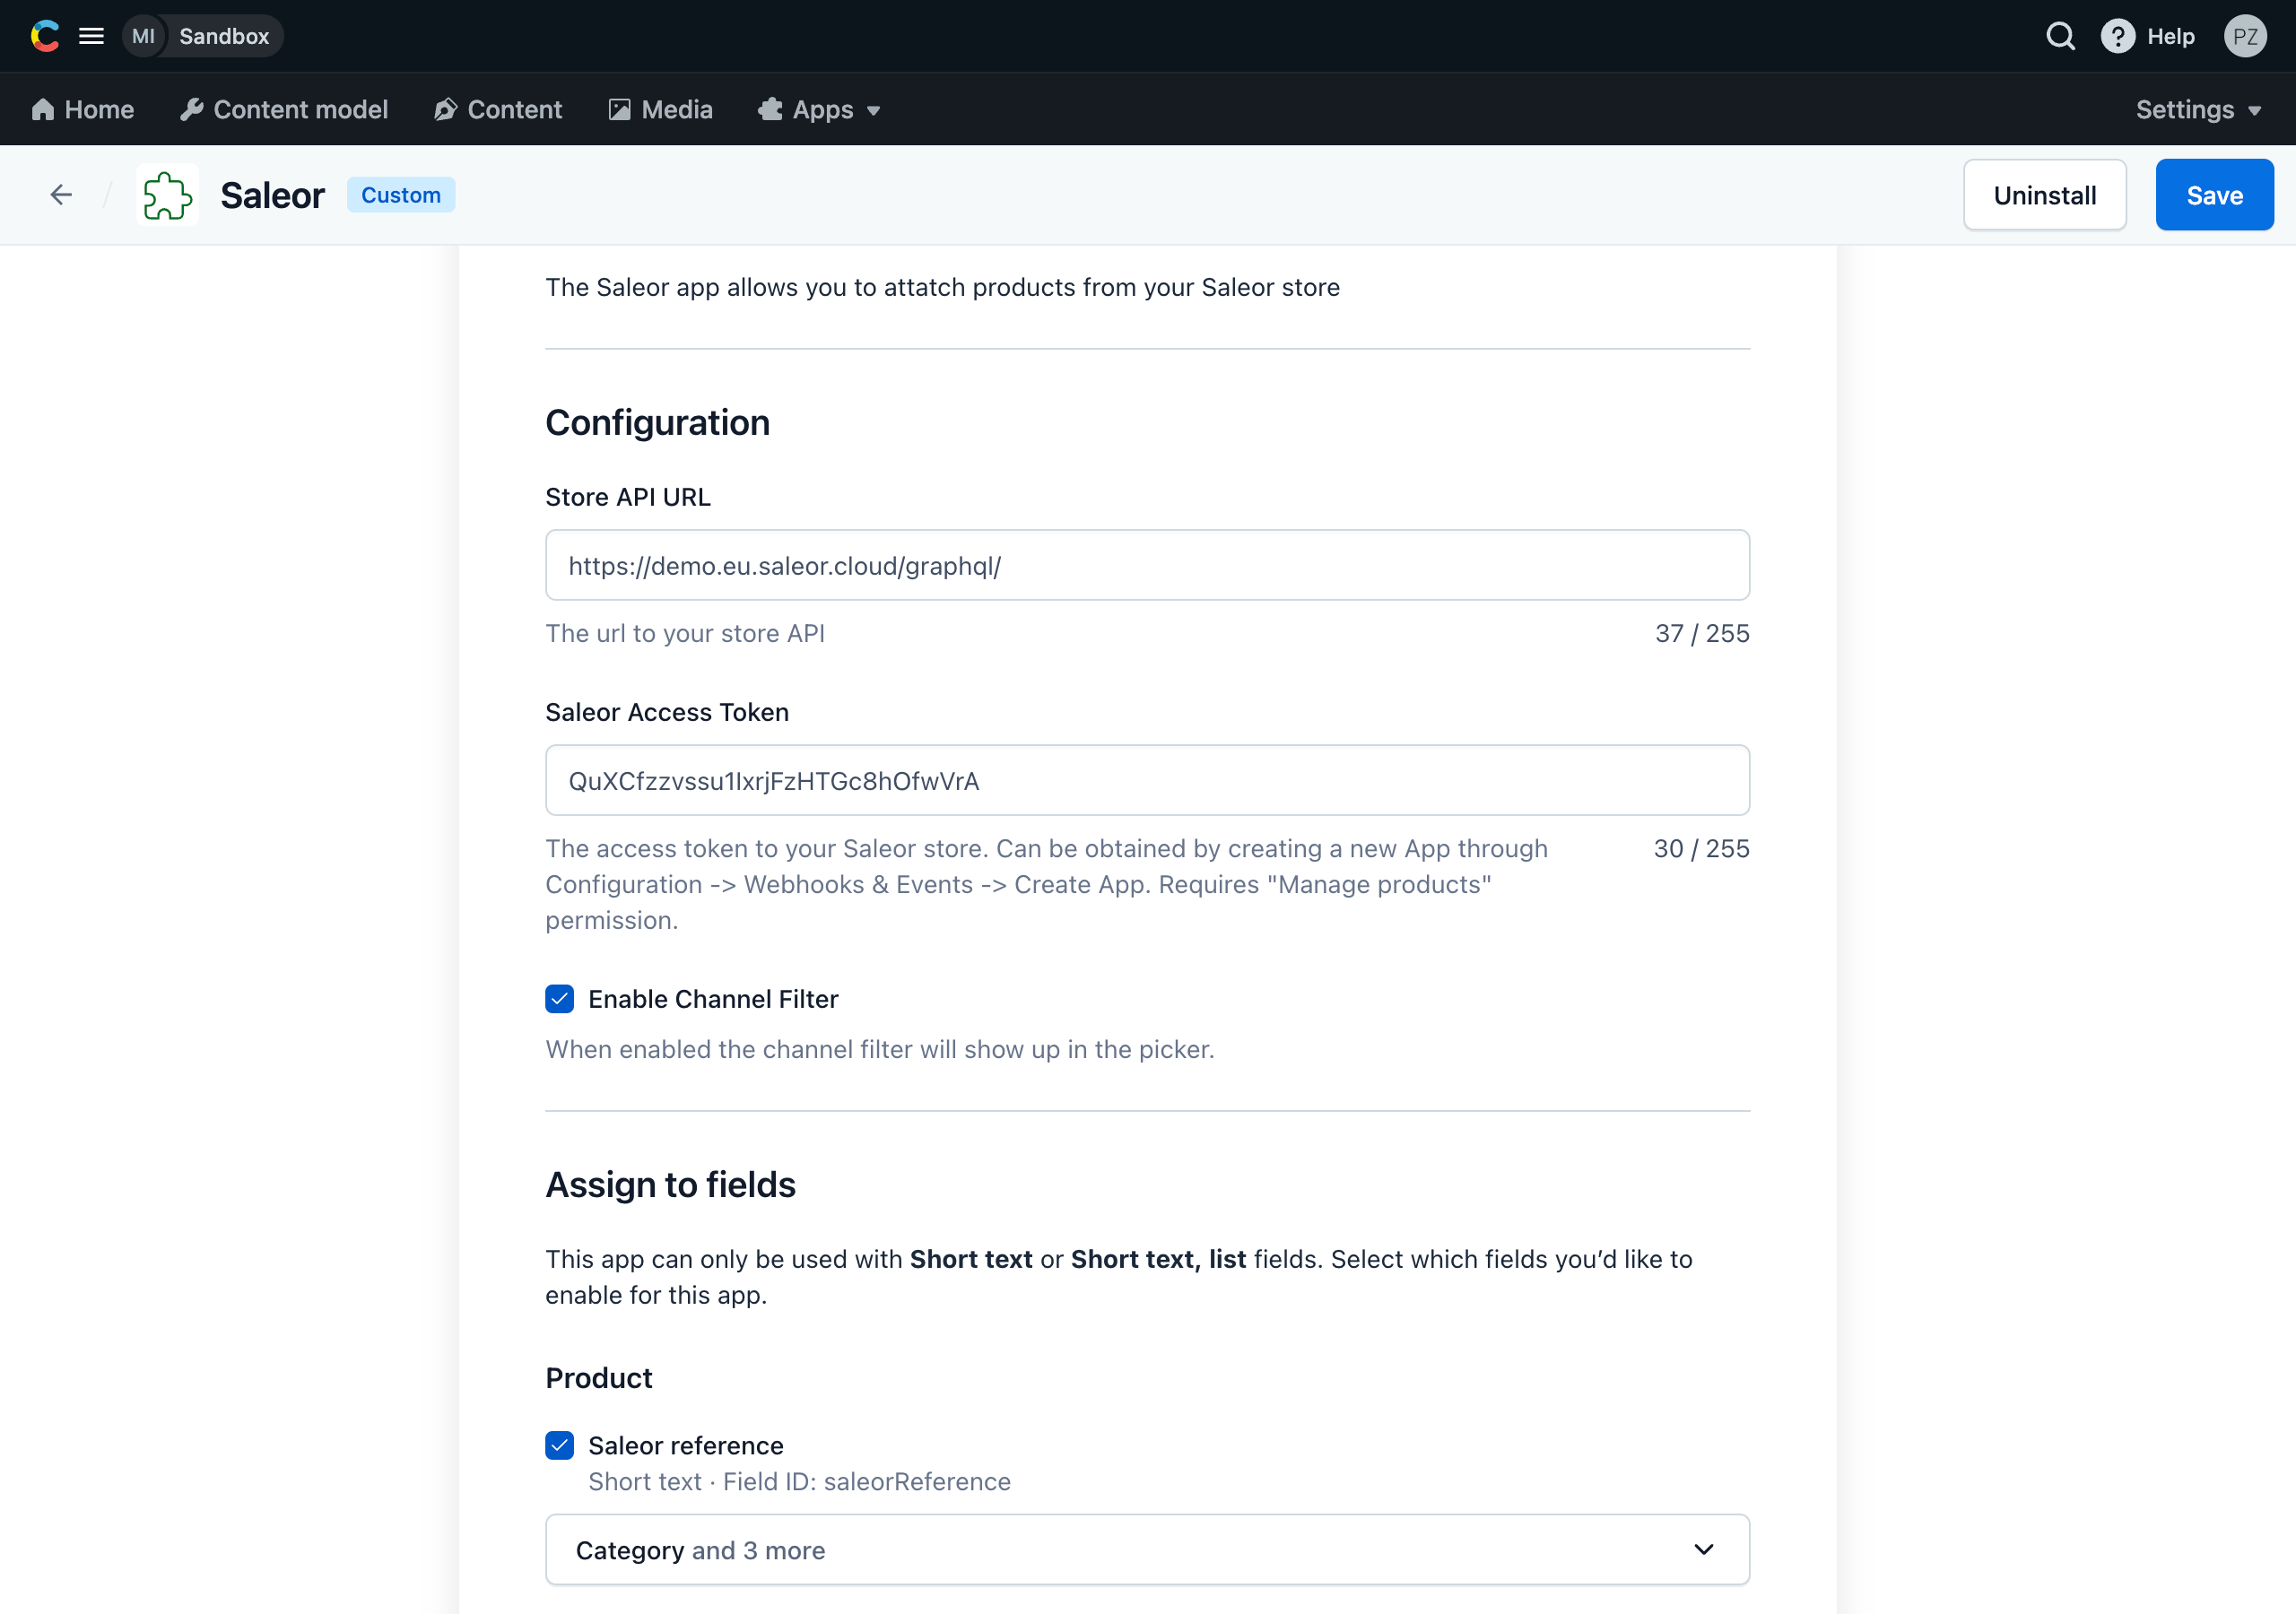Screen dimensions: 2296x1614
Task: Click the Enable Channel Filter label
Action: (x=713, y=999)
